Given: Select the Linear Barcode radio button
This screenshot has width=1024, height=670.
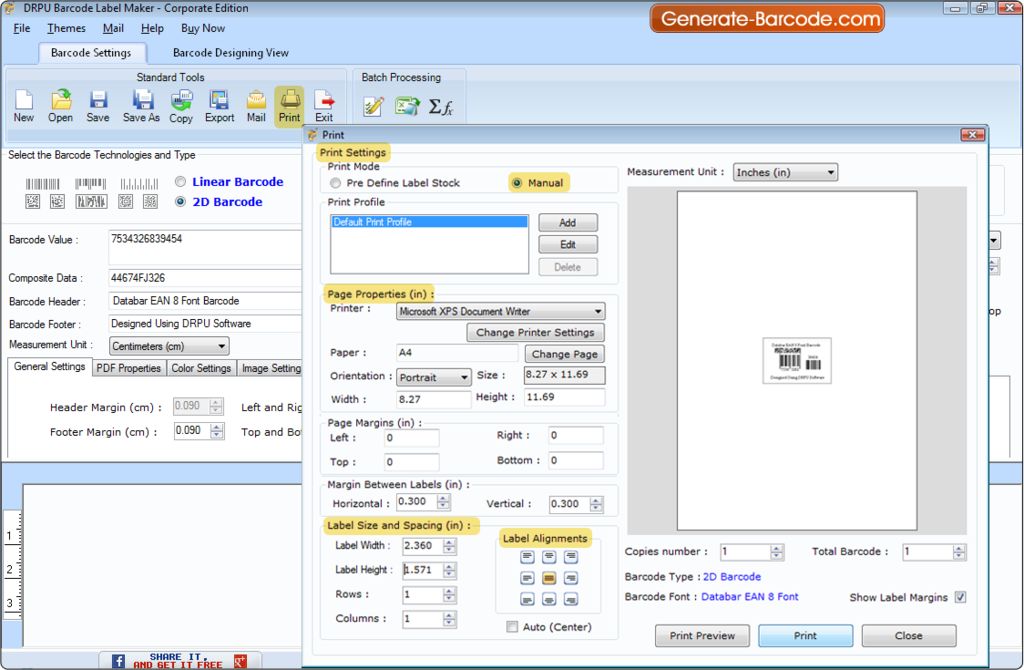Looking at the screenshot, I should pyautogui.click(x=180, y=182).
